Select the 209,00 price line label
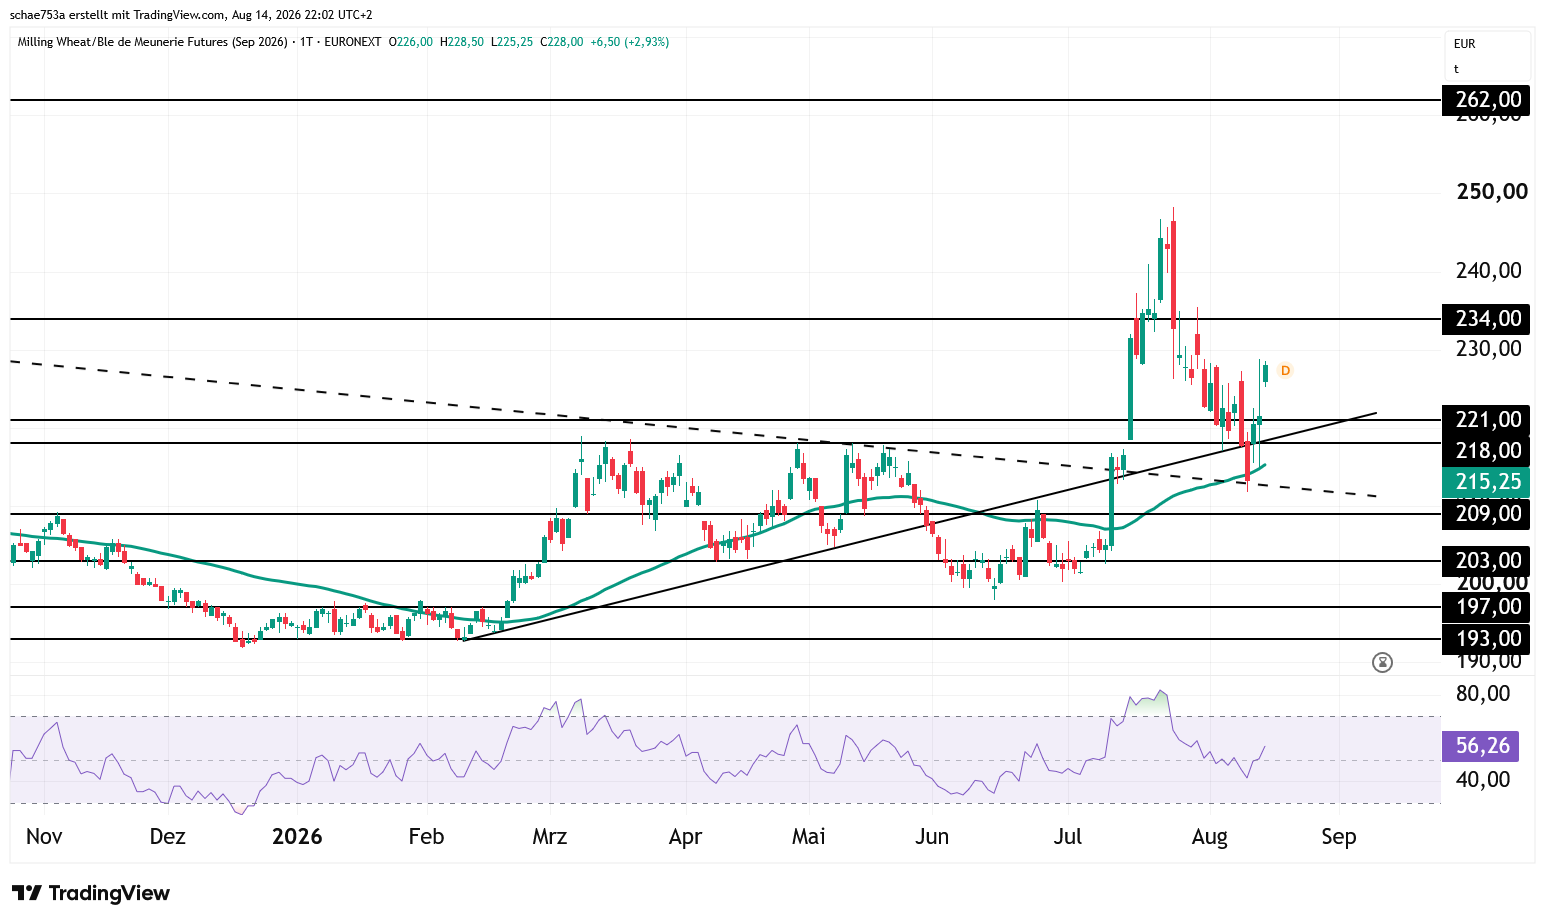 pyautogui.click(x=1486, y=514)
